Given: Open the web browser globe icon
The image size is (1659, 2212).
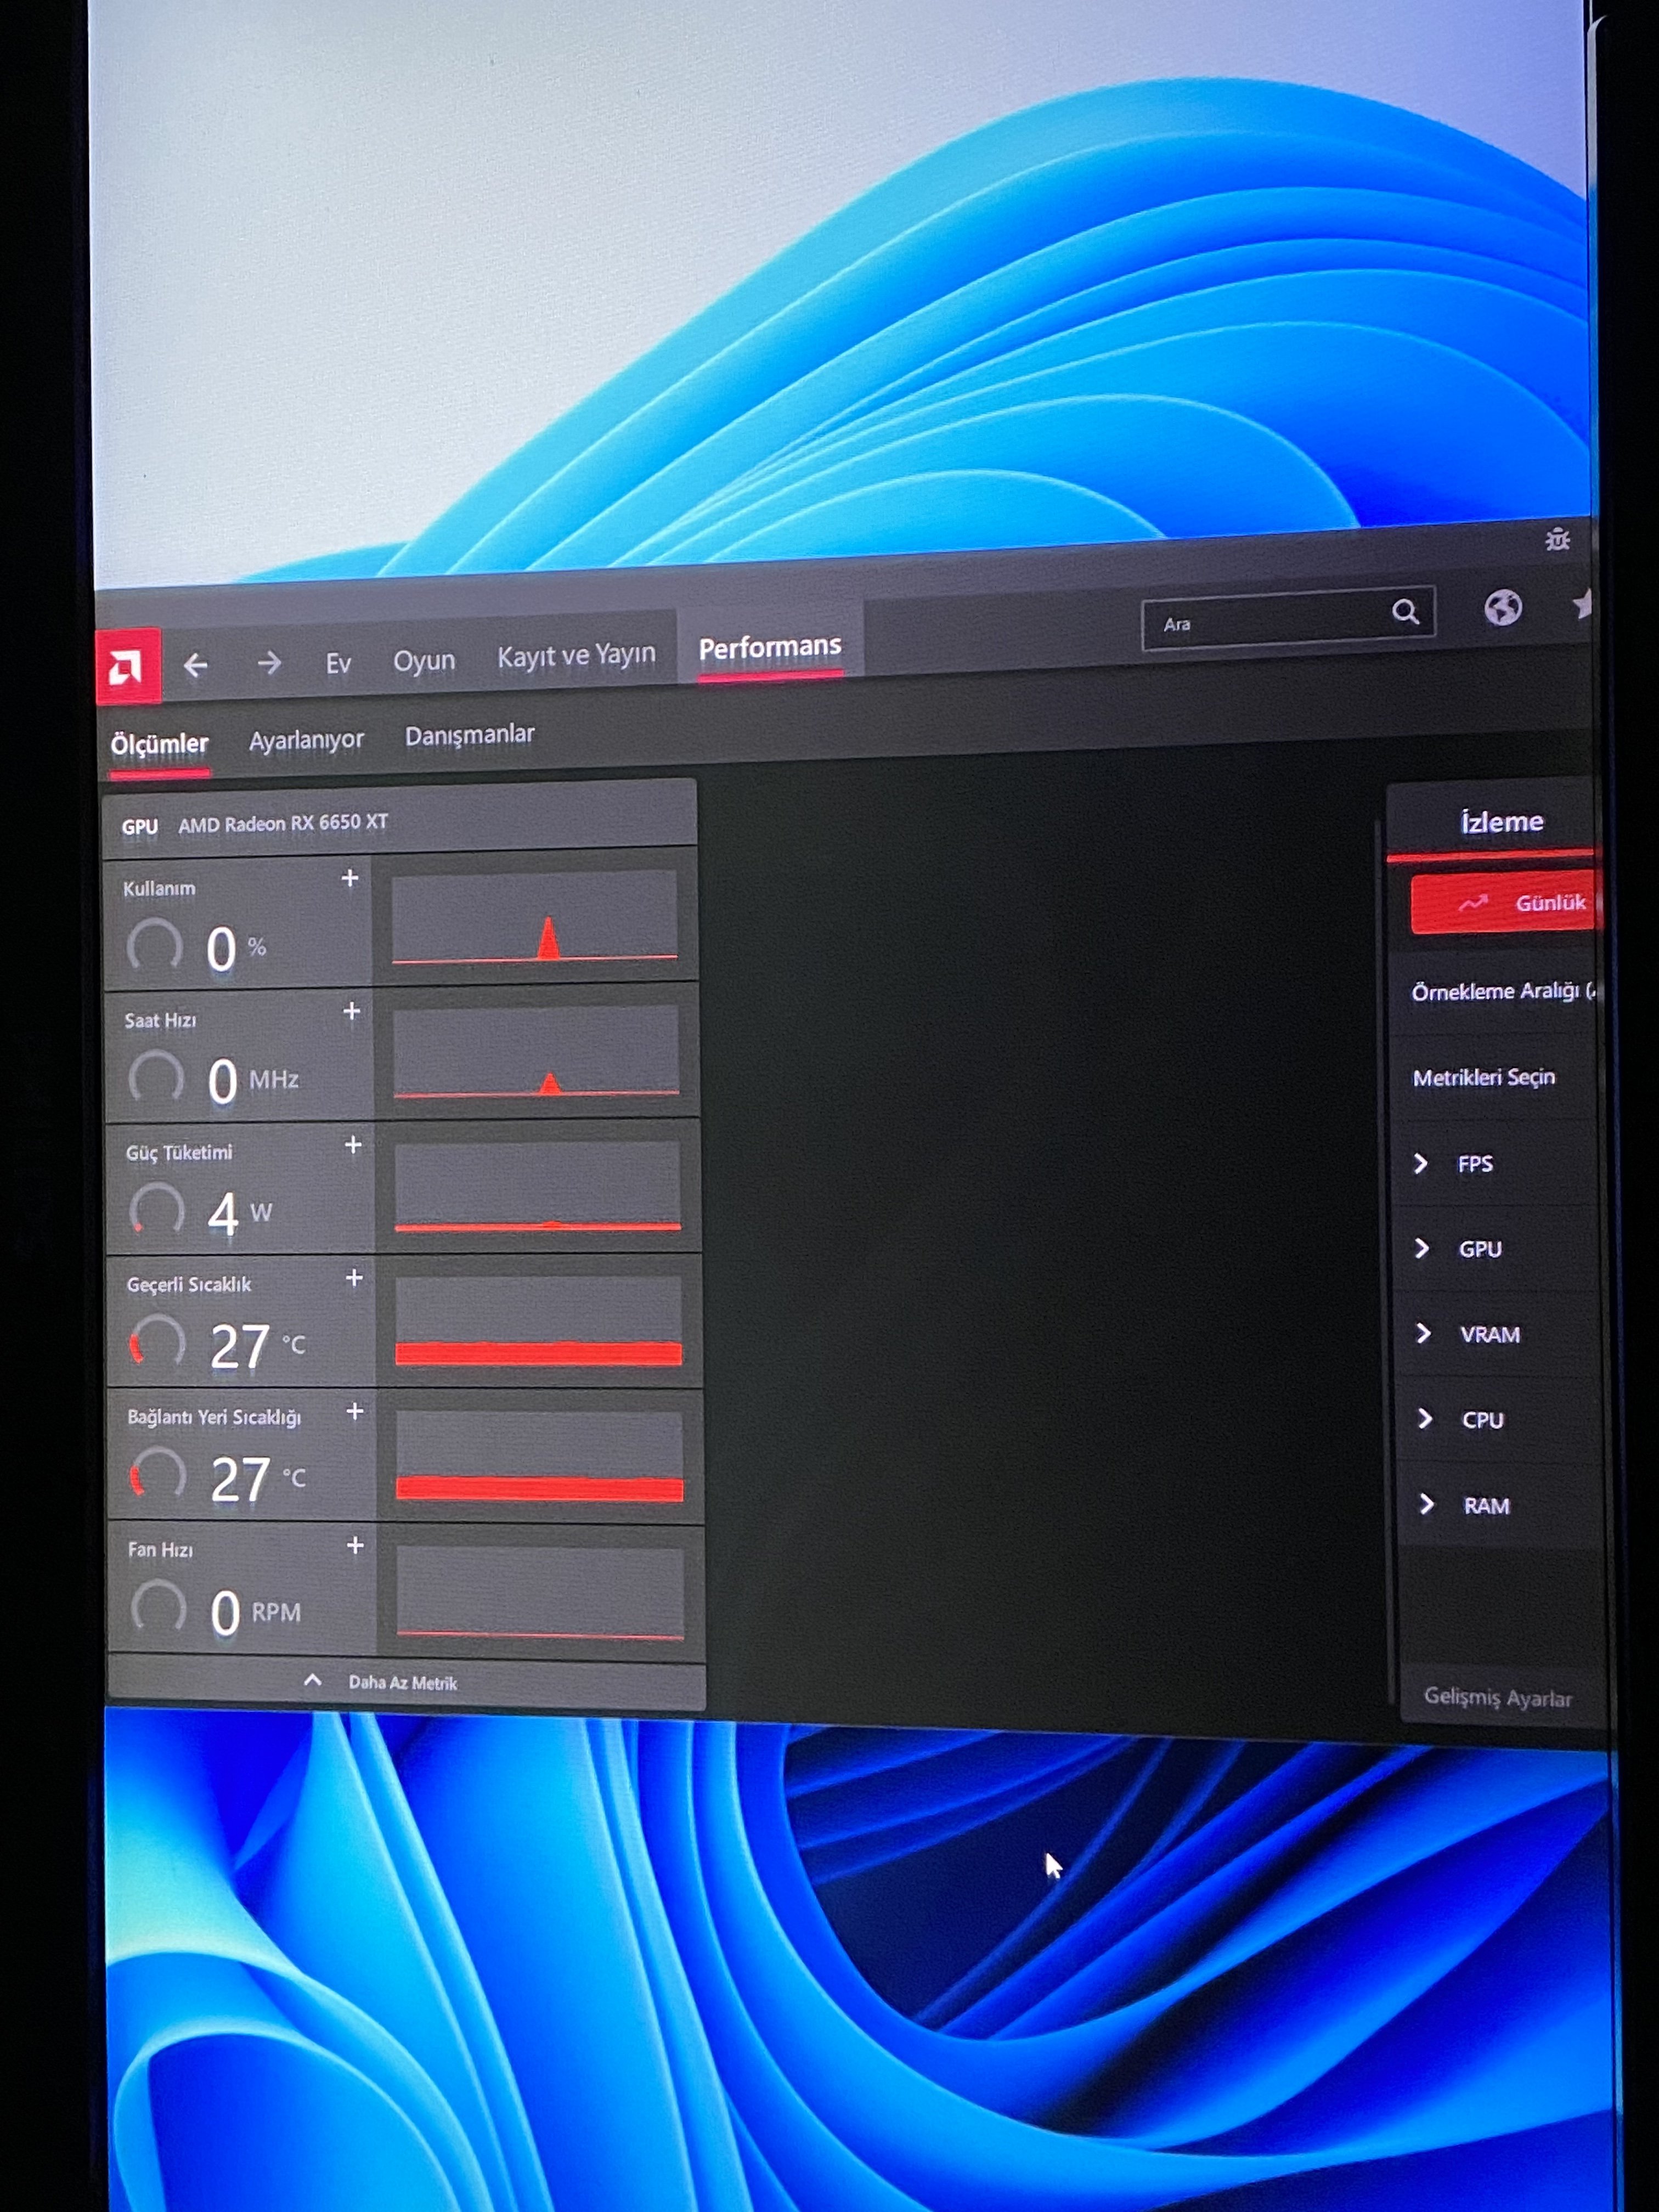Looking at the screenshot, I should coord(1502,607).
